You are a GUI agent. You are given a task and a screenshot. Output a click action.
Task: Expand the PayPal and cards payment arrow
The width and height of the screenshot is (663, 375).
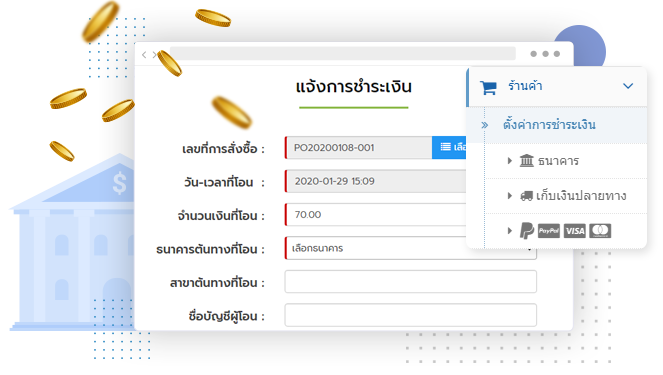point(510,230)
